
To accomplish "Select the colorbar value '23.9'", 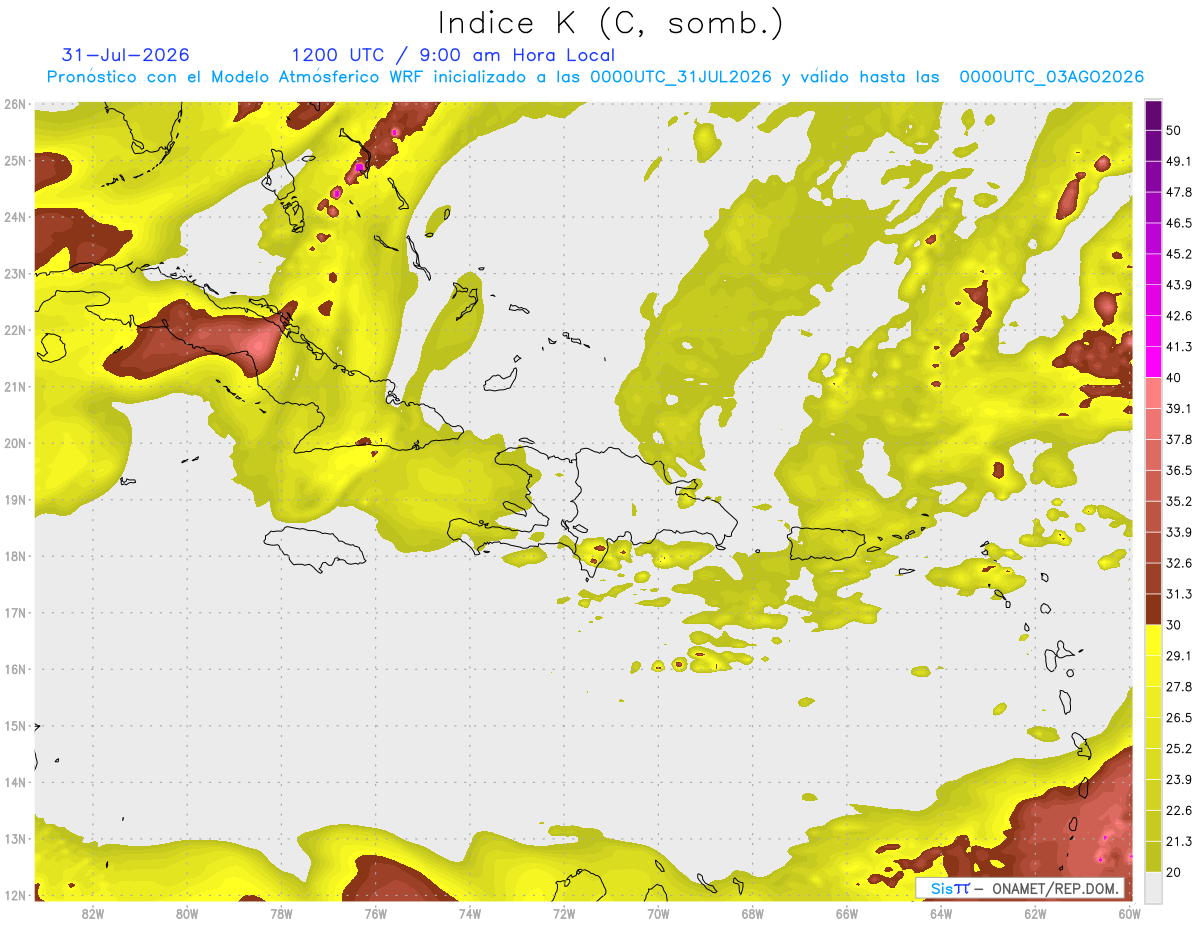I will pos(1178,779).
